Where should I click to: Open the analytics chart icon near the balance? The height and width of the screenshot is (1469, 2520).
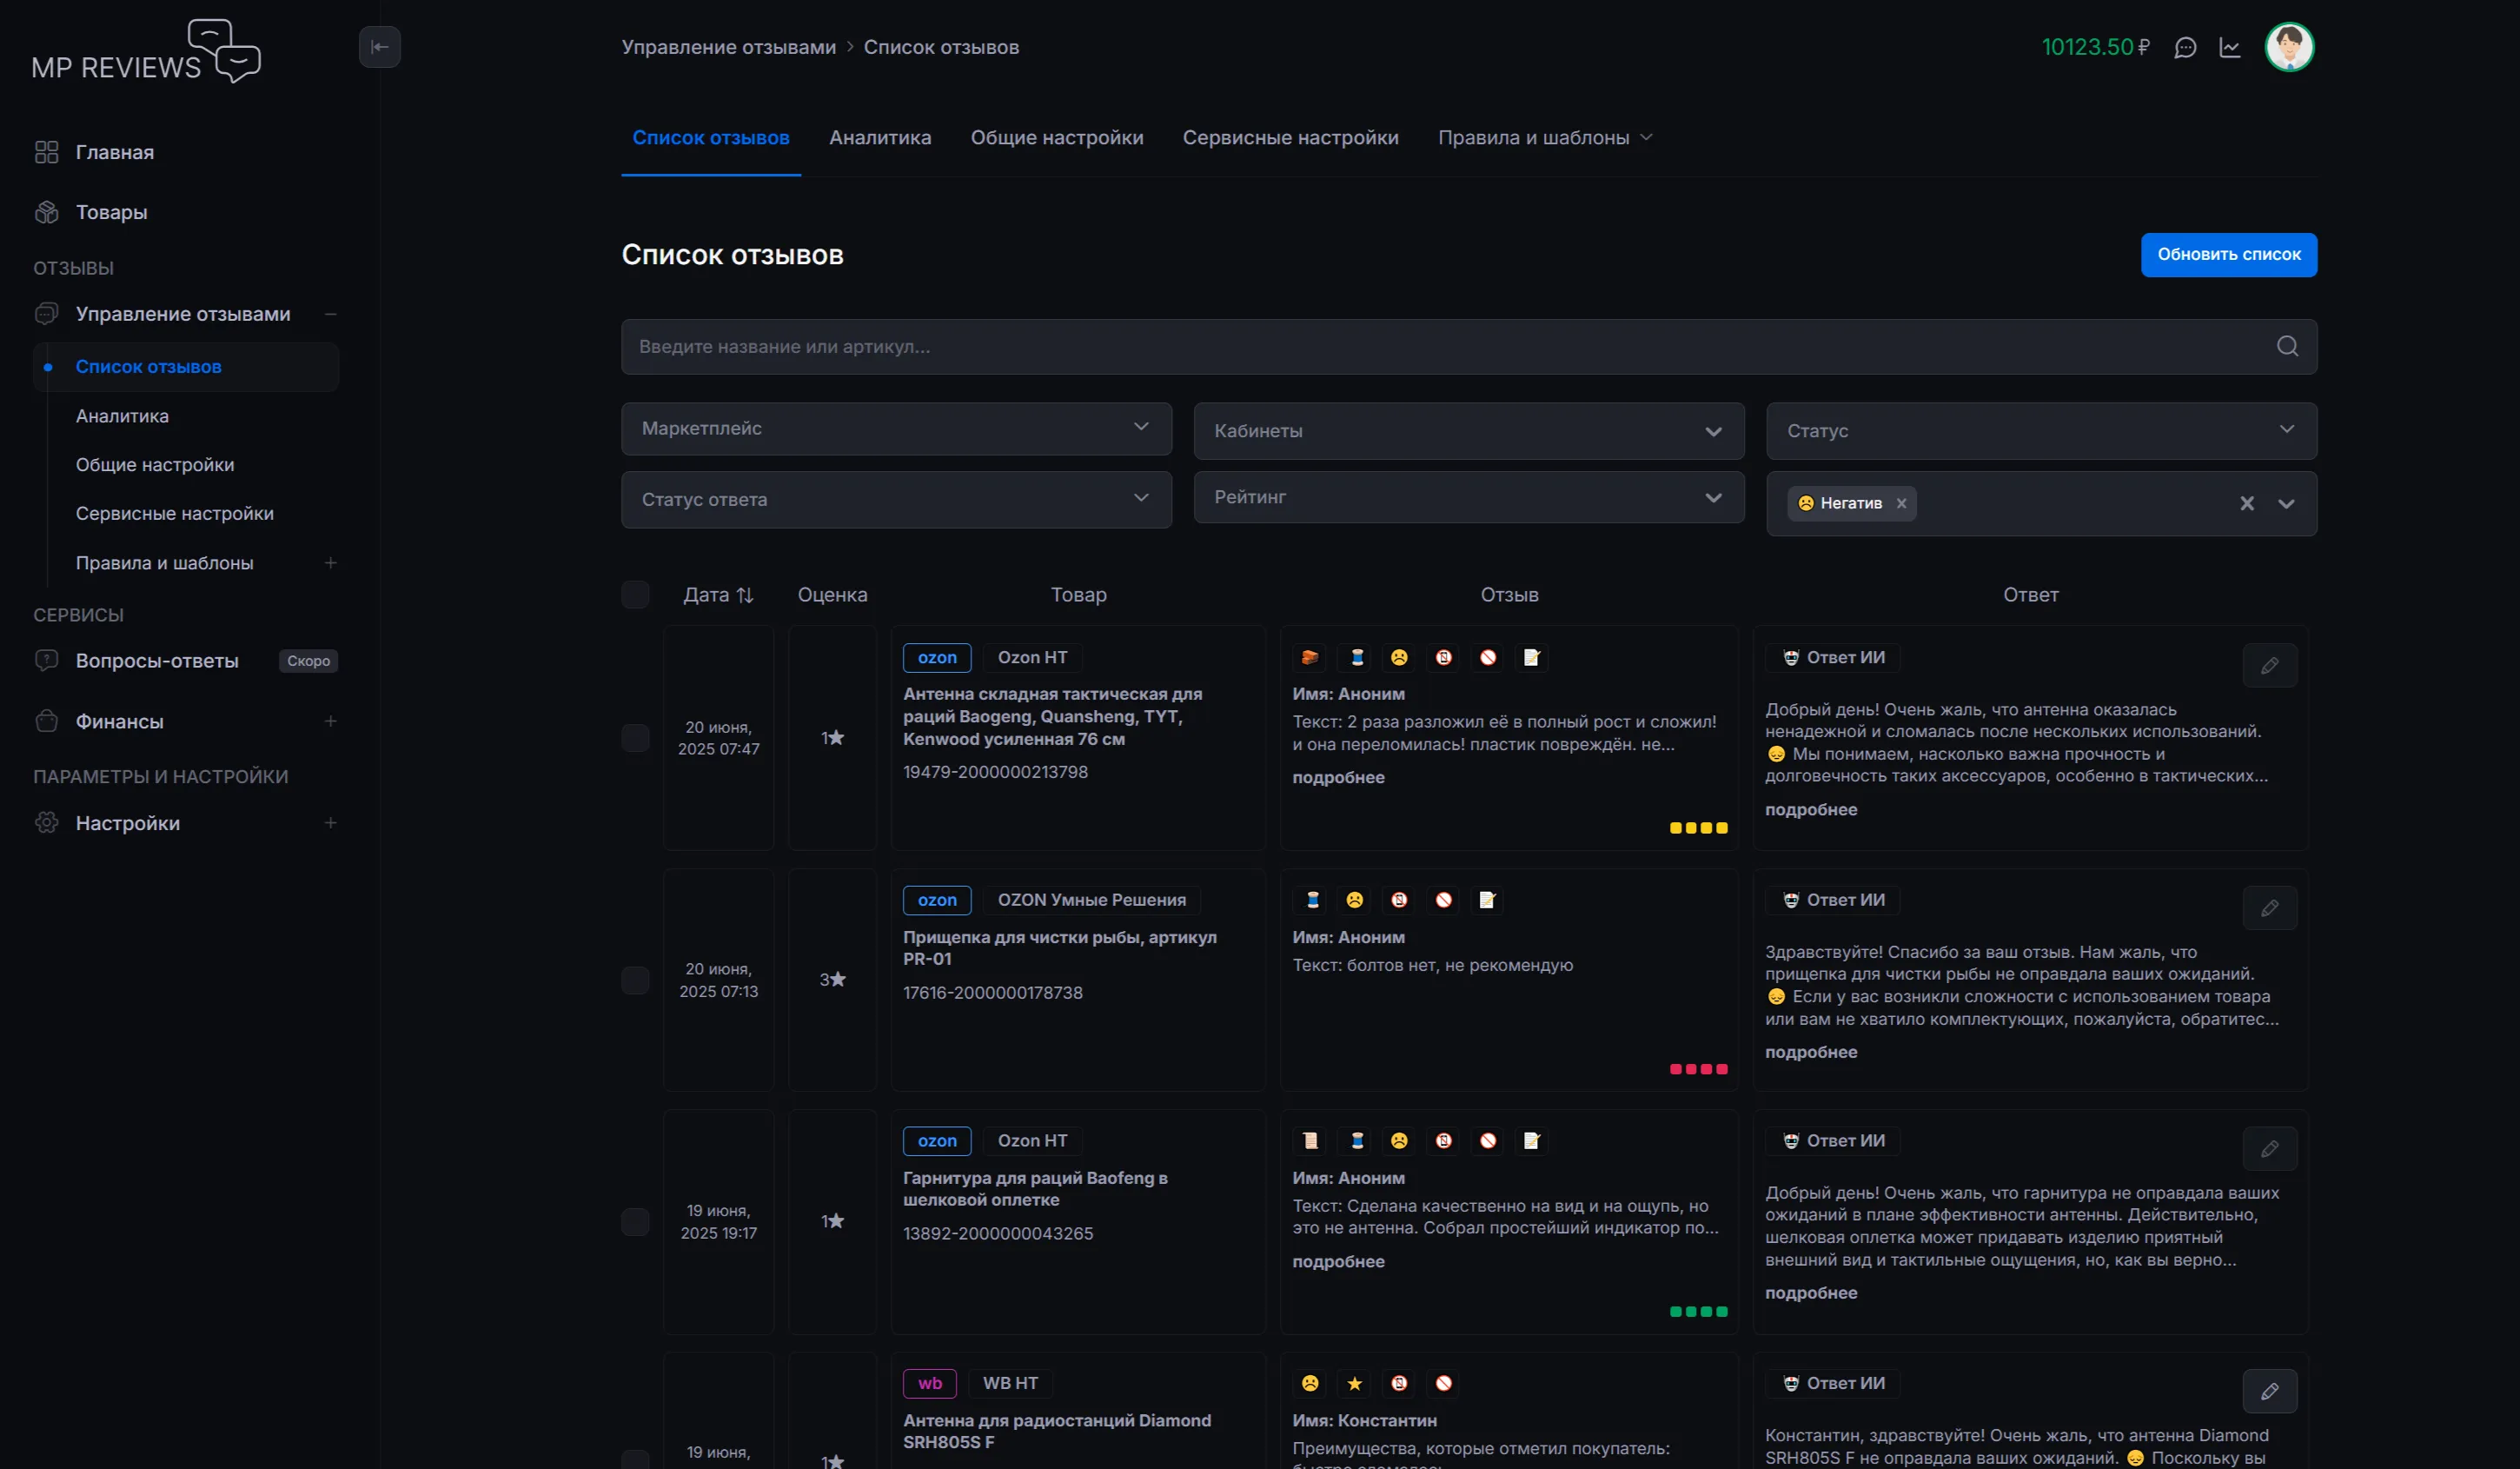(x=2231, y=47)
